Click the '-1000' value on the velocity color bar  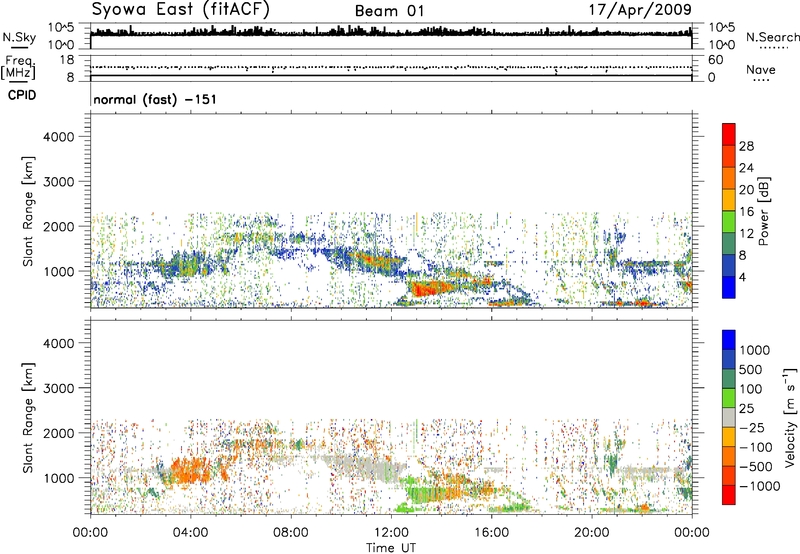tap(759, 486)
